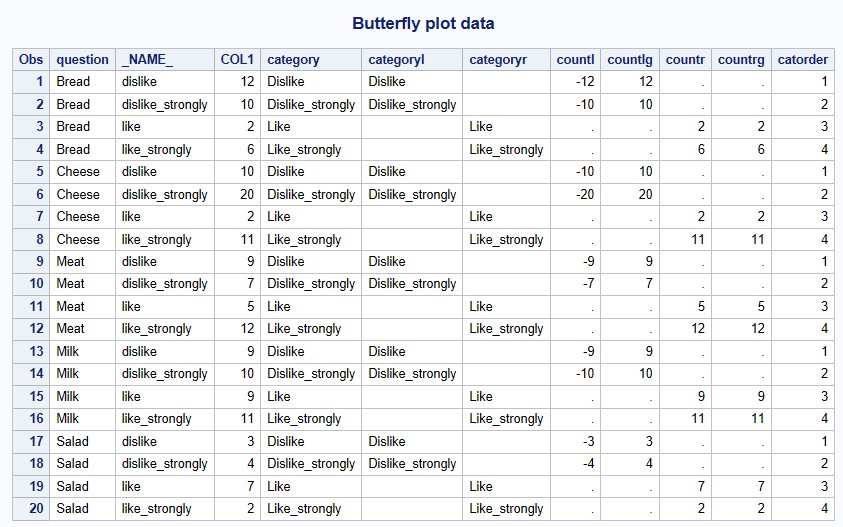Click the Butterfly plot data title
Viewport: 843px width, 527px height.
[423, 24]
